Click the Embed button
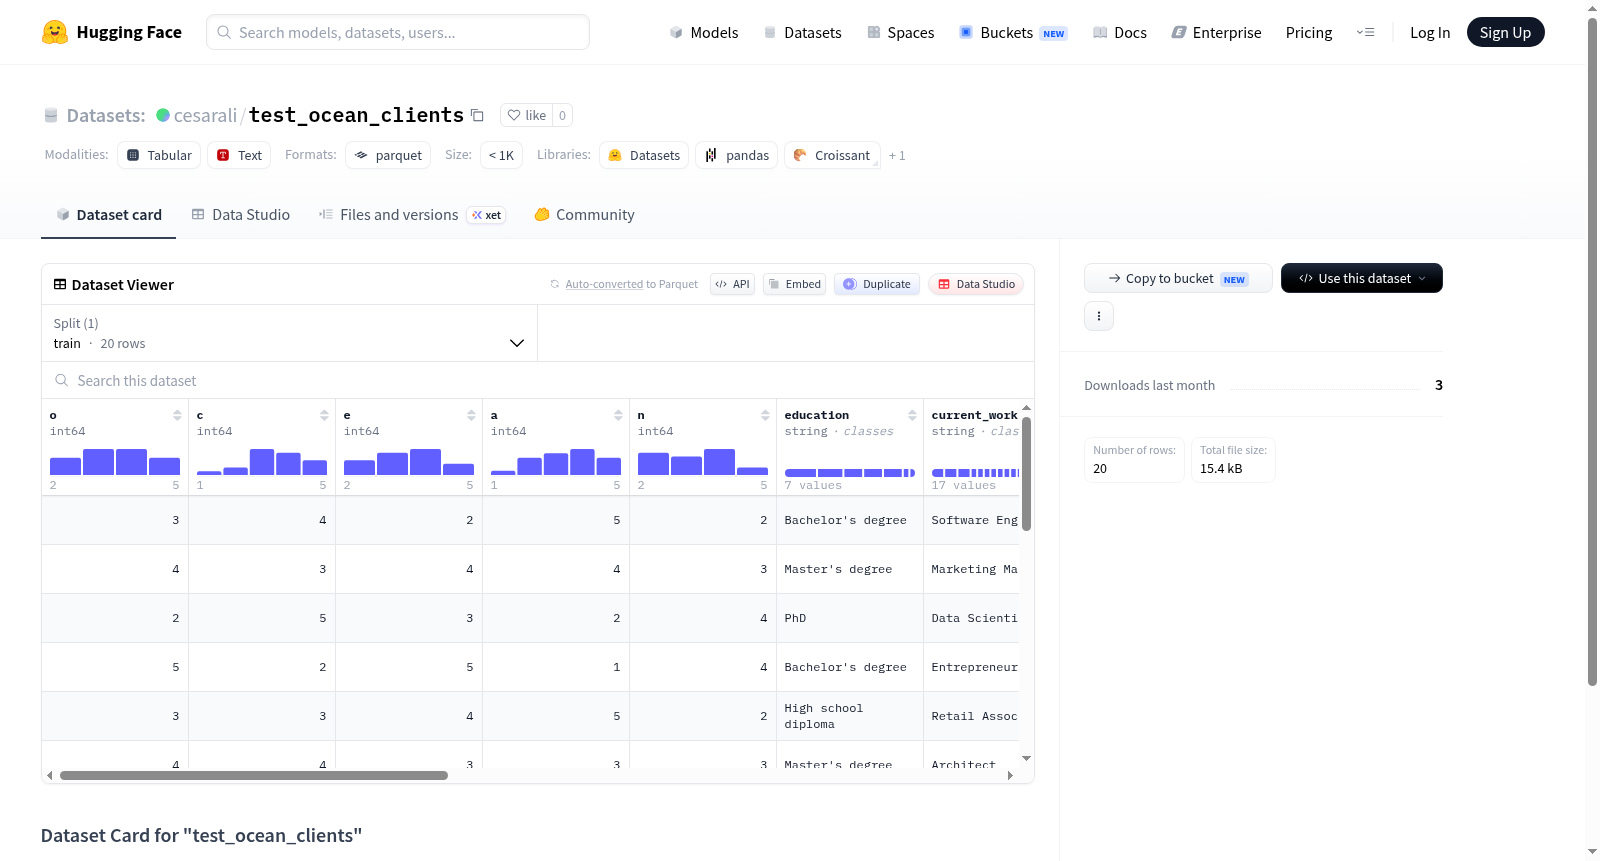The height and width of the screenshot is (861, 1600). (x=795, y=284)
